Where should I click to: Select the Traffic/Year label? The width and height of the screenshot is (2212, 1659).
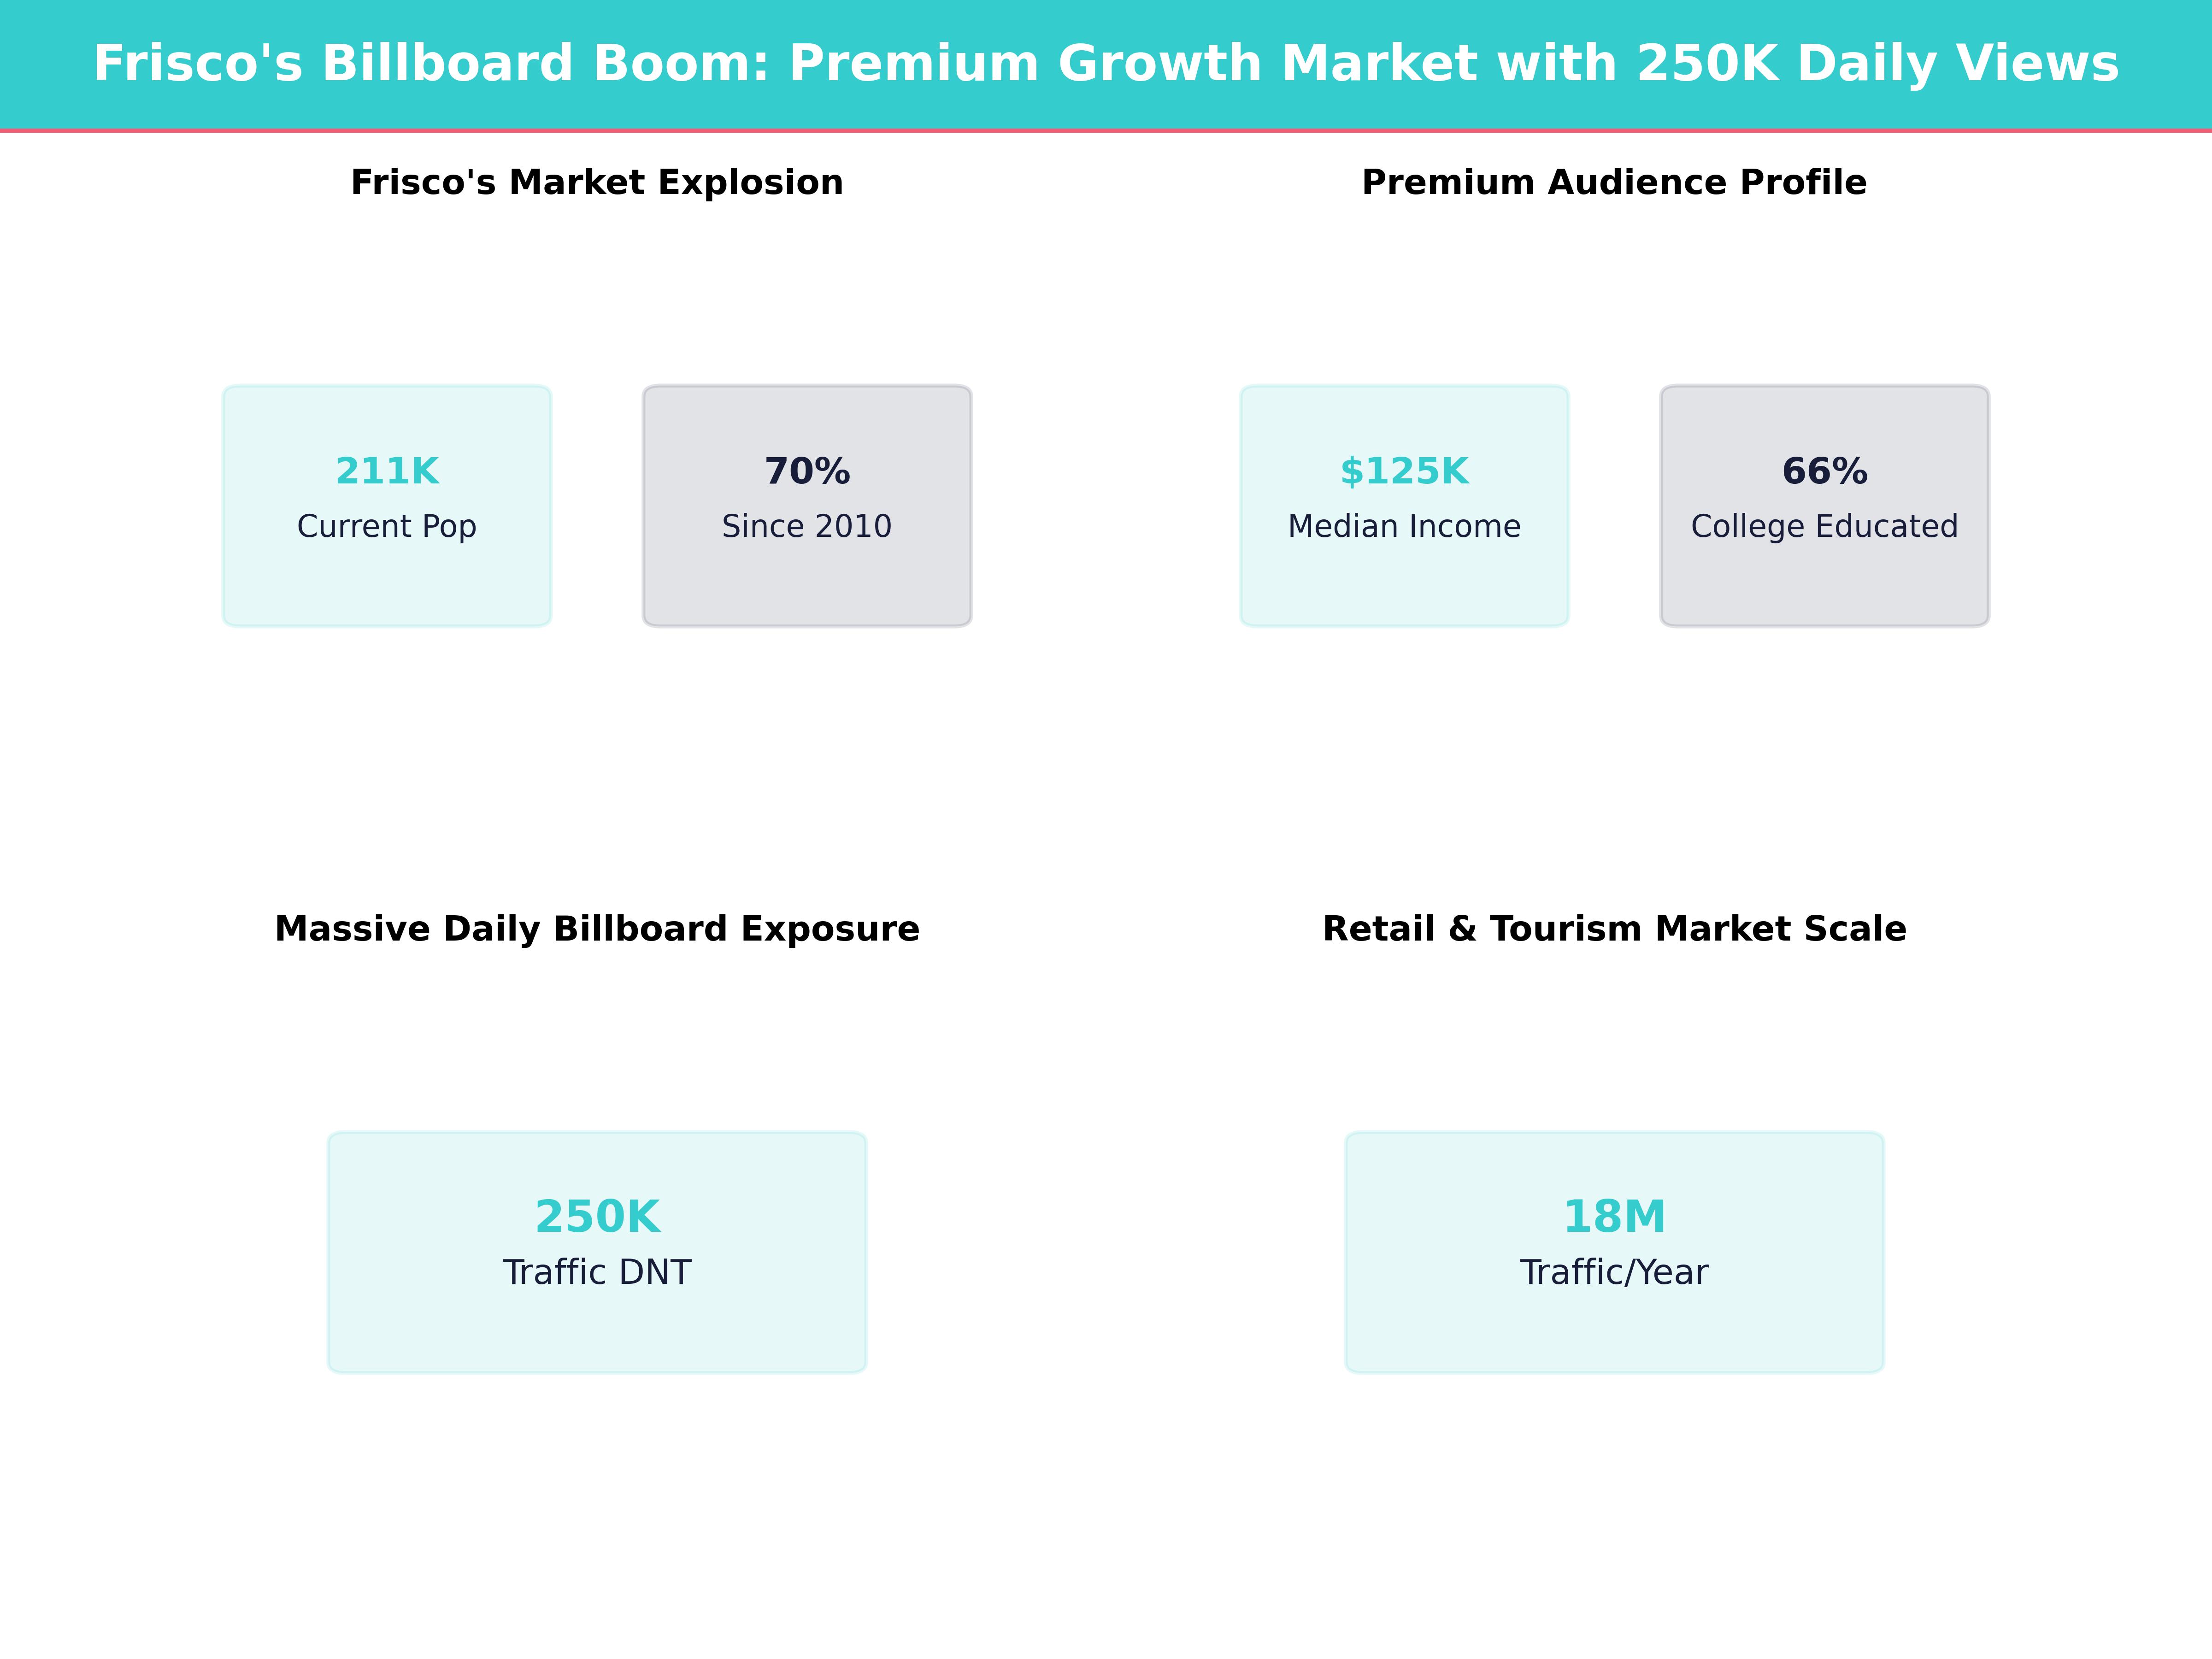pyautogui.click(x=1614, y=1272)
